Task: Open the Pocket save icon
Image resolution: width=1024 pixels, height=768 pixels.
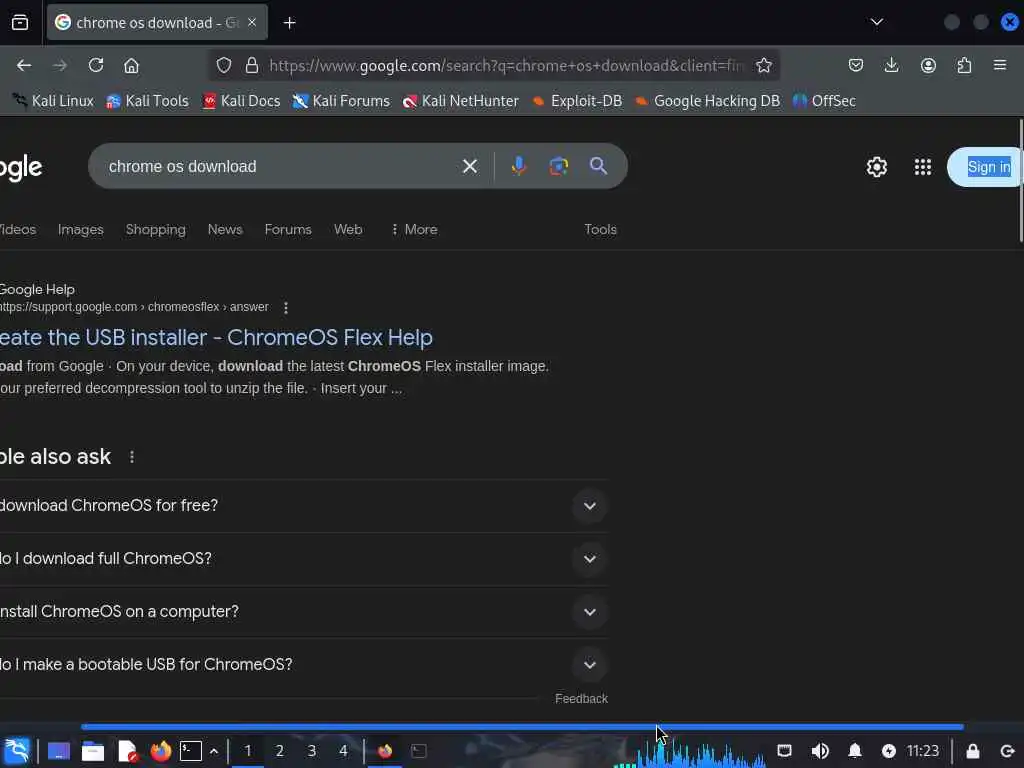Action: pyautogui.click(x=856, y=65)
